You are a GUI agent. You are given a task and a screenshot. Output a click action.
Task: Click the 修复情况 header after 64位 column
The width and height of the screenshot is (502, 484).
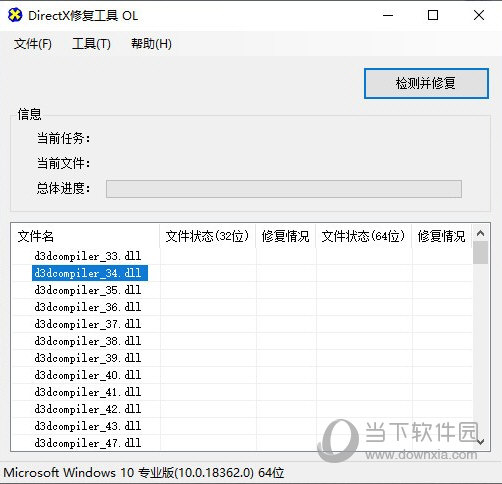(442, 236)
